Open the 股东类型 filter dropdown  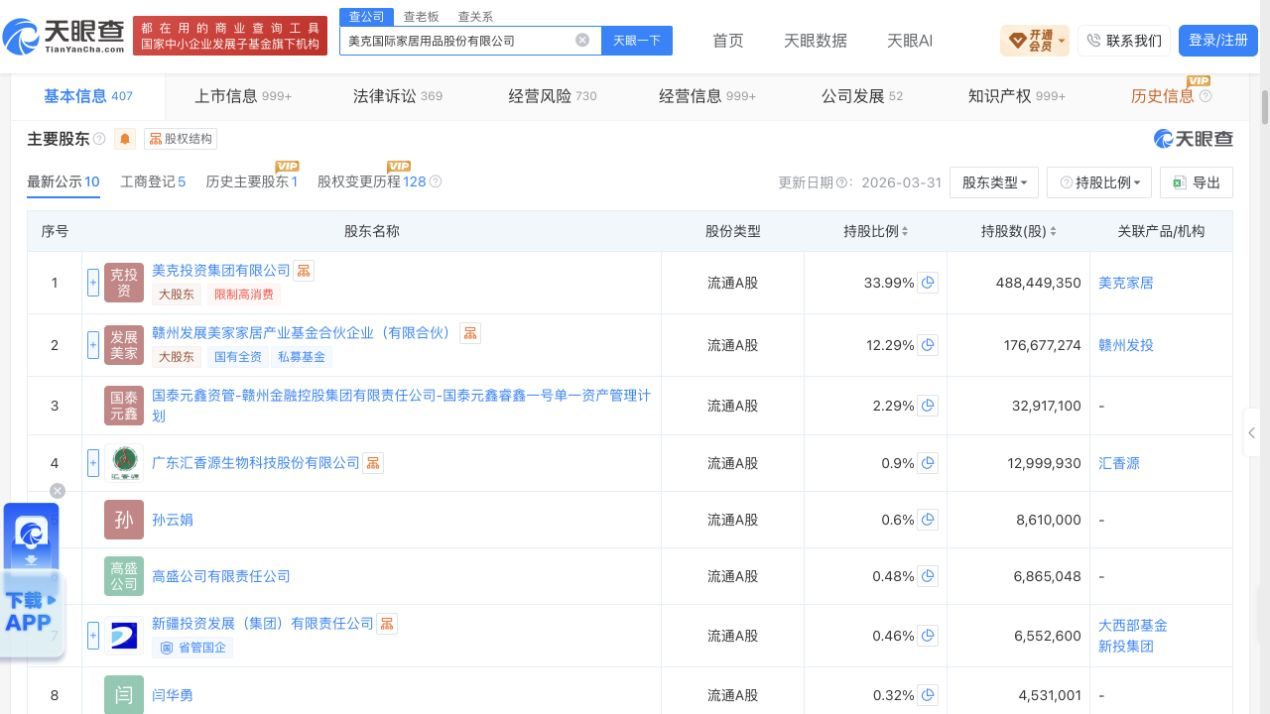coord(994,183)
